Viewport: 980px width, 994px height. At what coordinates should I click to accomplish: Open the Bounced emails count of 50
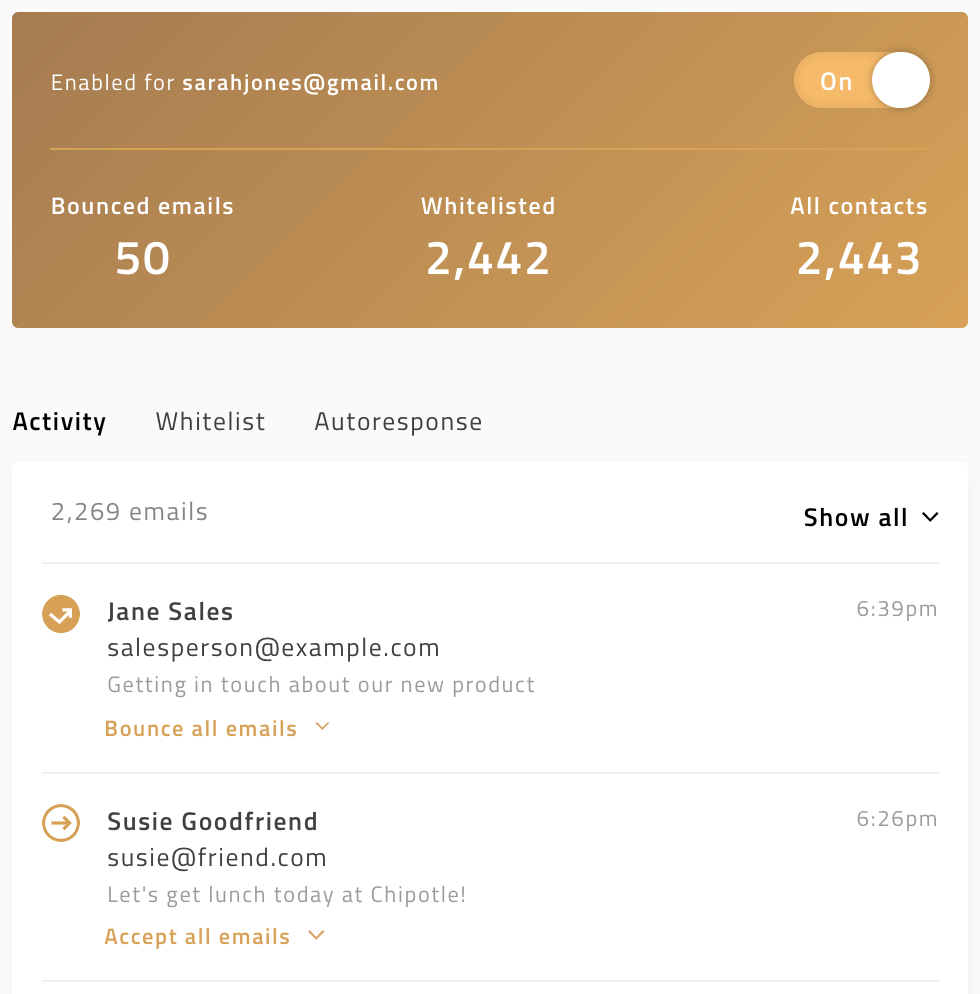[x=142, y=258]
